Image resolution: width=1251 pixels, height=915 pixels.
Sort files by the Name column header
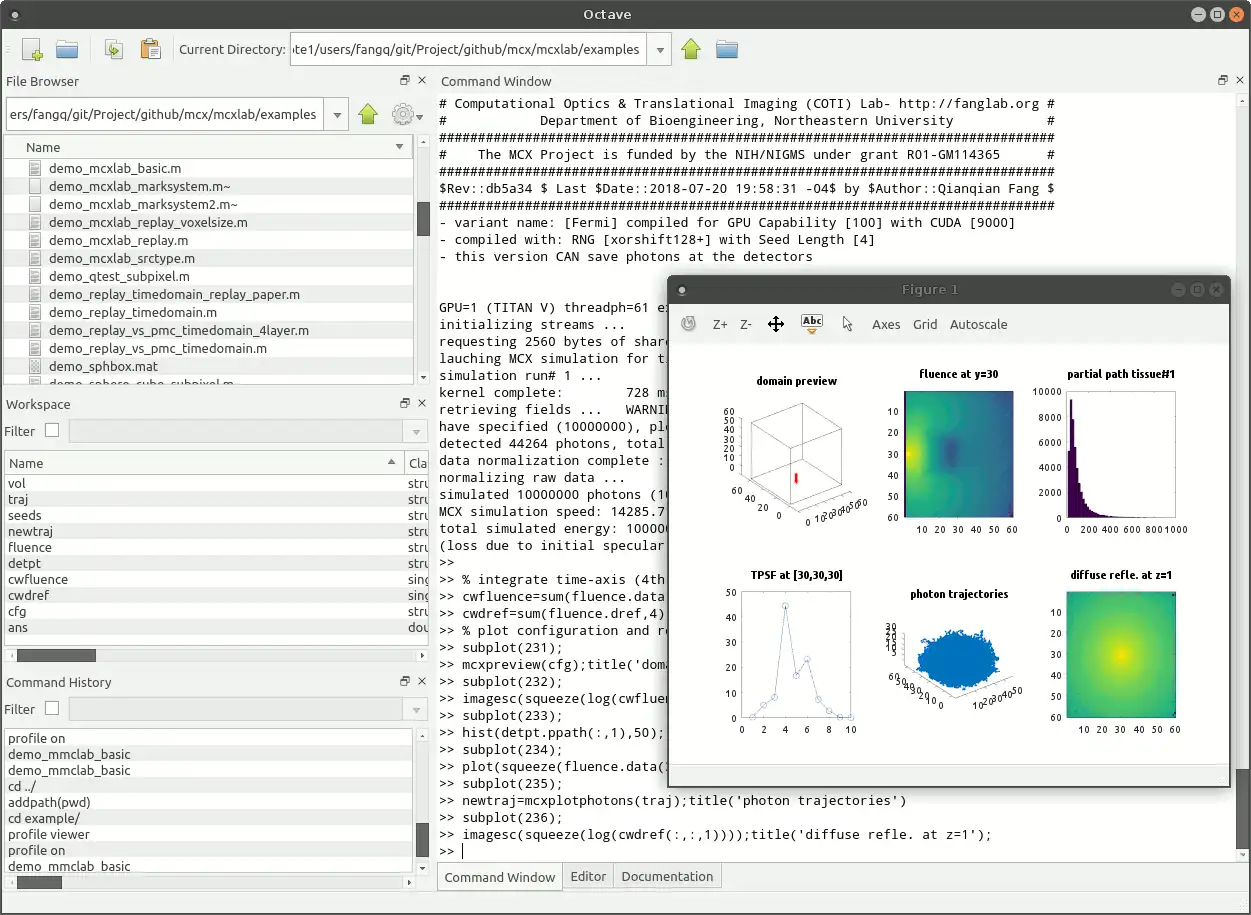point(208,147)
